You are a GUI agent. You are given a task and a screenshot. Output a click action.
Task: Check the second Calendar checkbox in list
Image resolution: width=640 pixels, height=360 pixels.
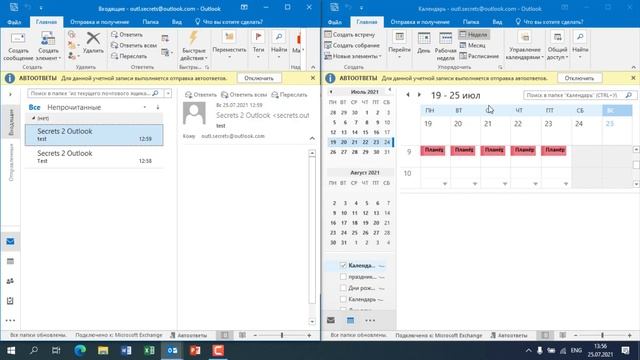click(343, 299)
